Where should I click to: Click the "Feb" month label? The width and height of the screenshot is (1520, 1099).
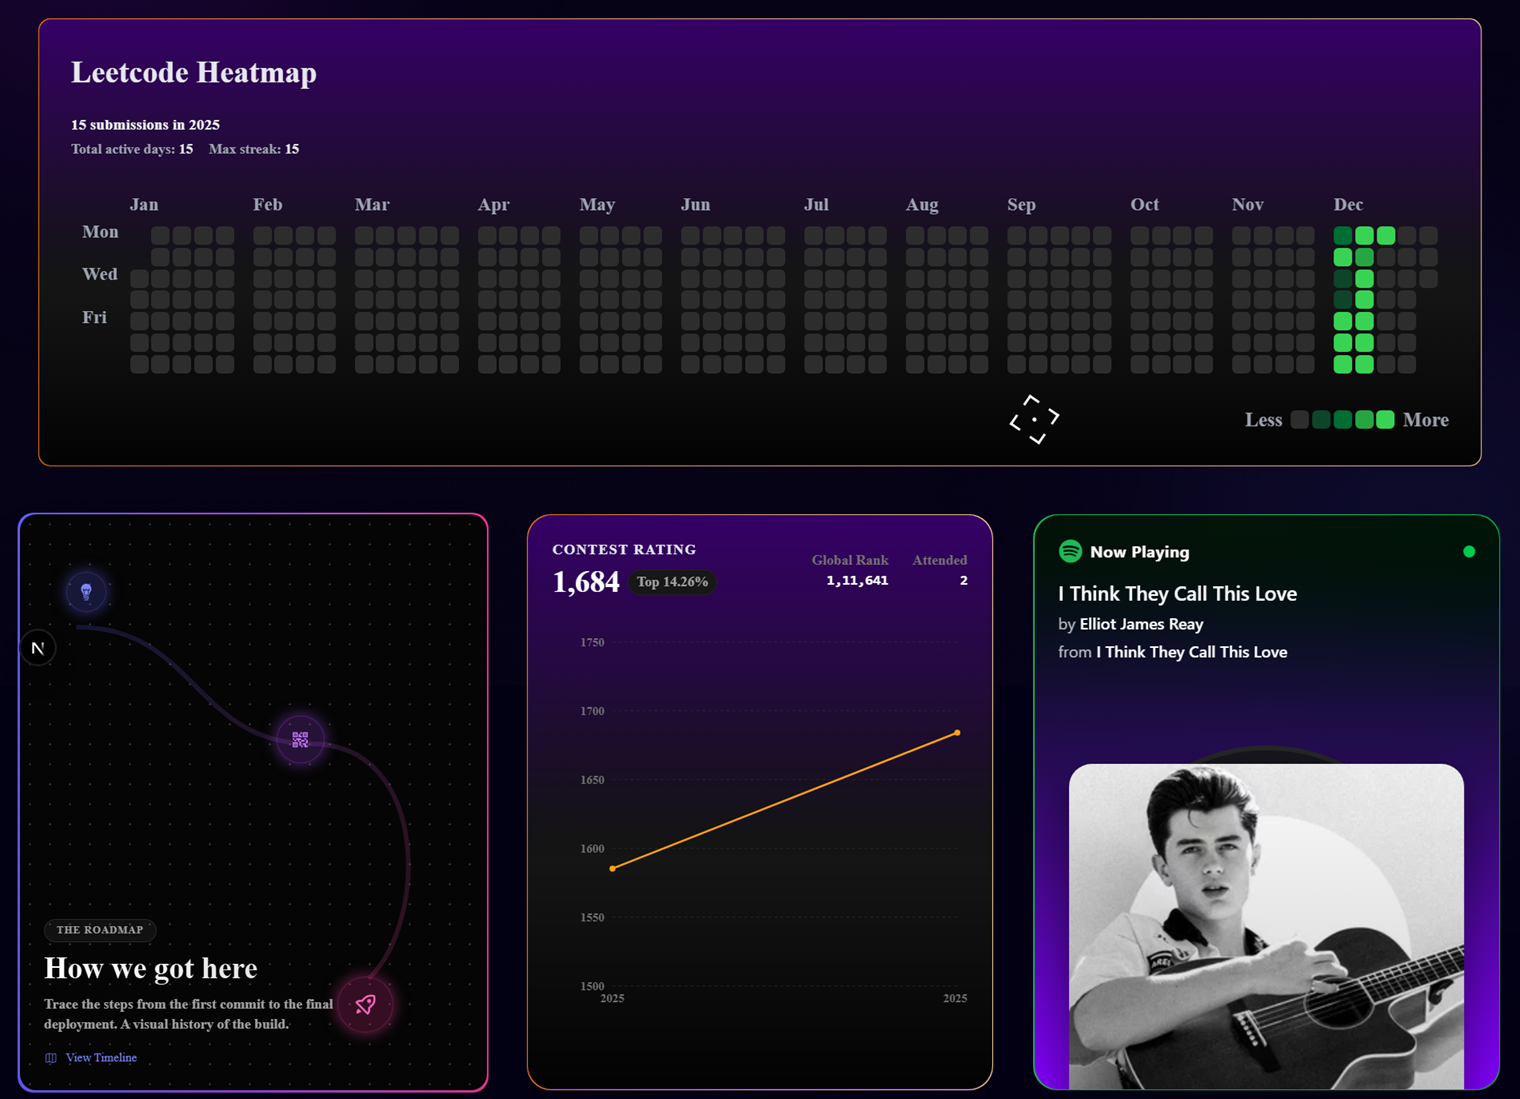click(x=267, y=204)
